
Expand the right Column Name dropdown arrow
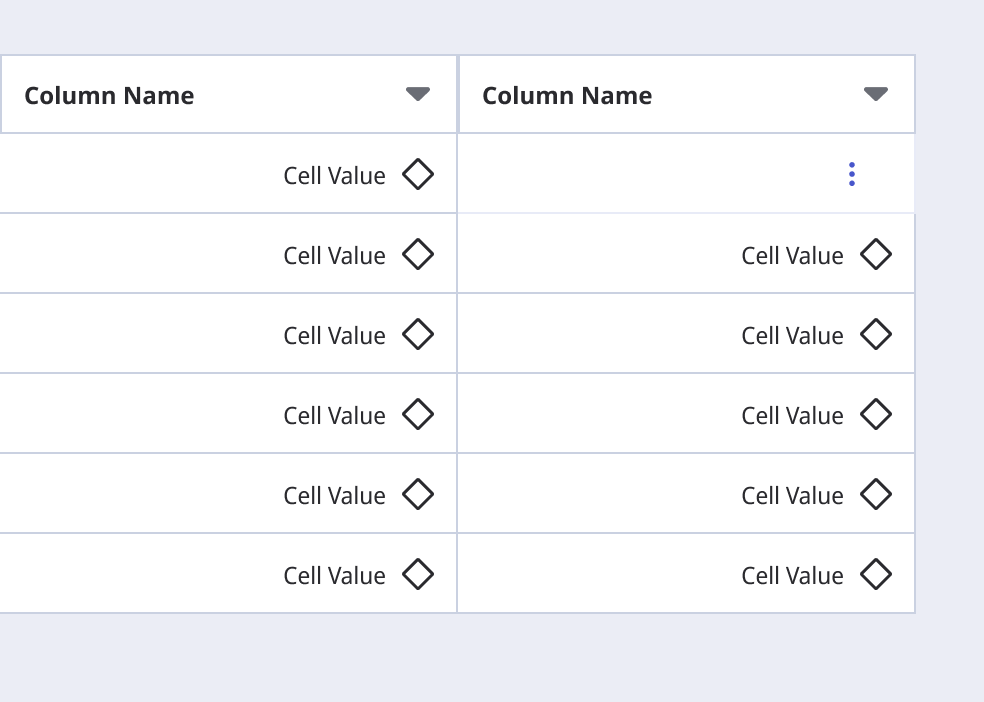tap(876, 94)
